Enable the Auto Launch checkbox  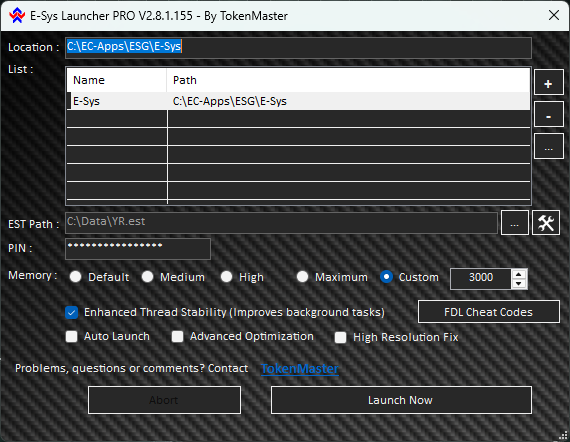tap(72, 336)
